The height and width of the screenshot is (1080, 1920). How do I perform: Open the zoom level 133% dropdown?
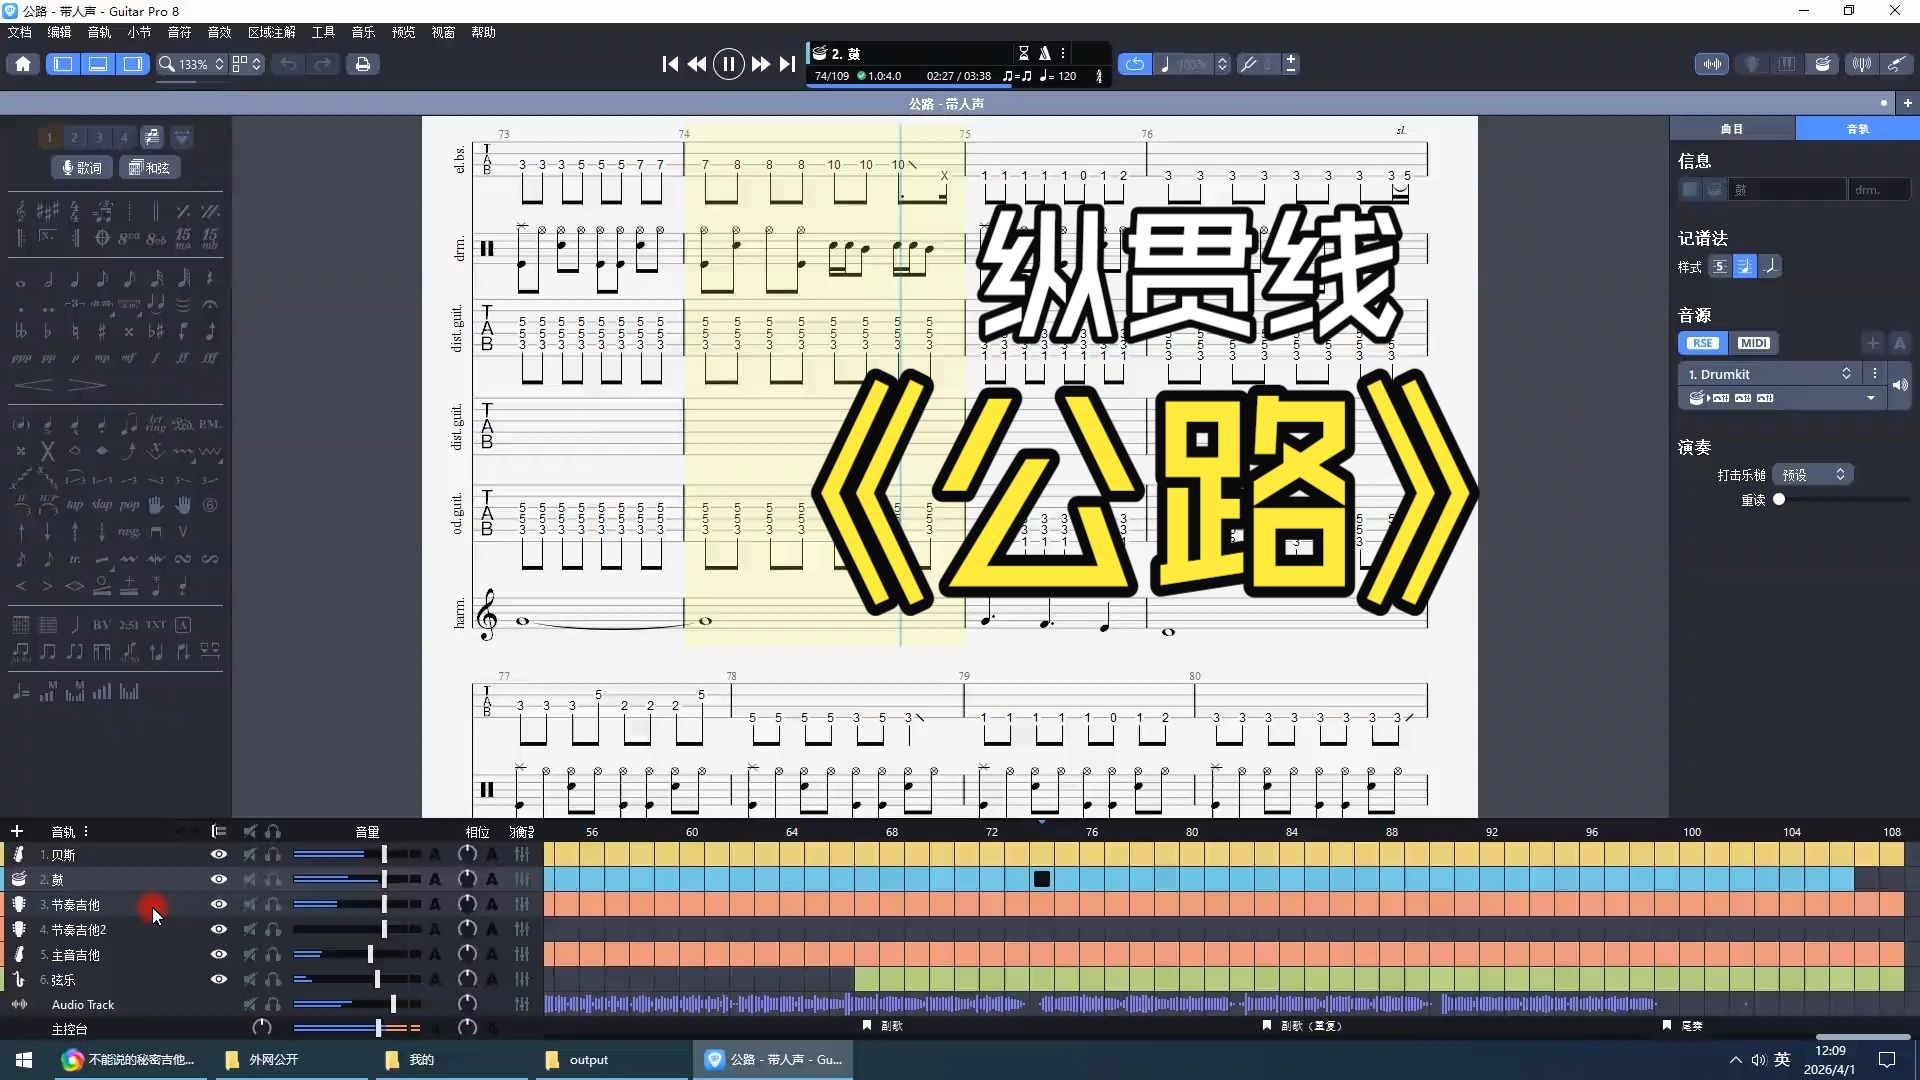[x=192, y=64]
